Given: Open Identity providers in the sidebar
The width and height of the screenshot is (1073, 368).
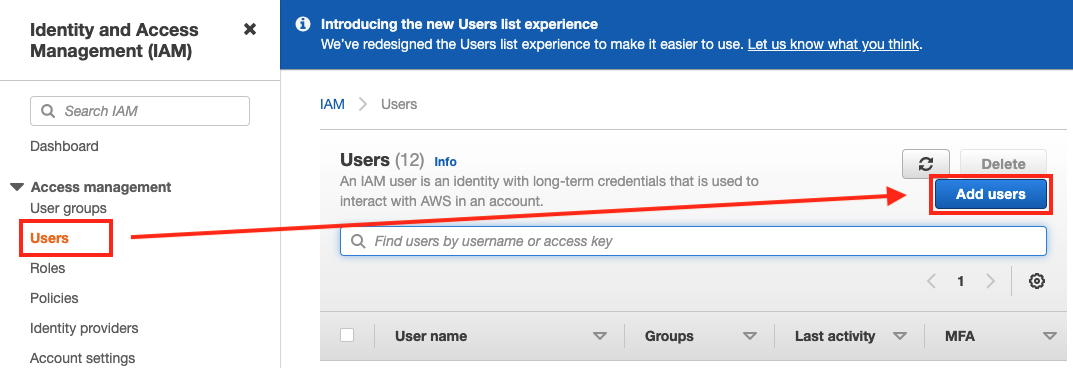Looking at the screenshot, I should coord(84,328).
